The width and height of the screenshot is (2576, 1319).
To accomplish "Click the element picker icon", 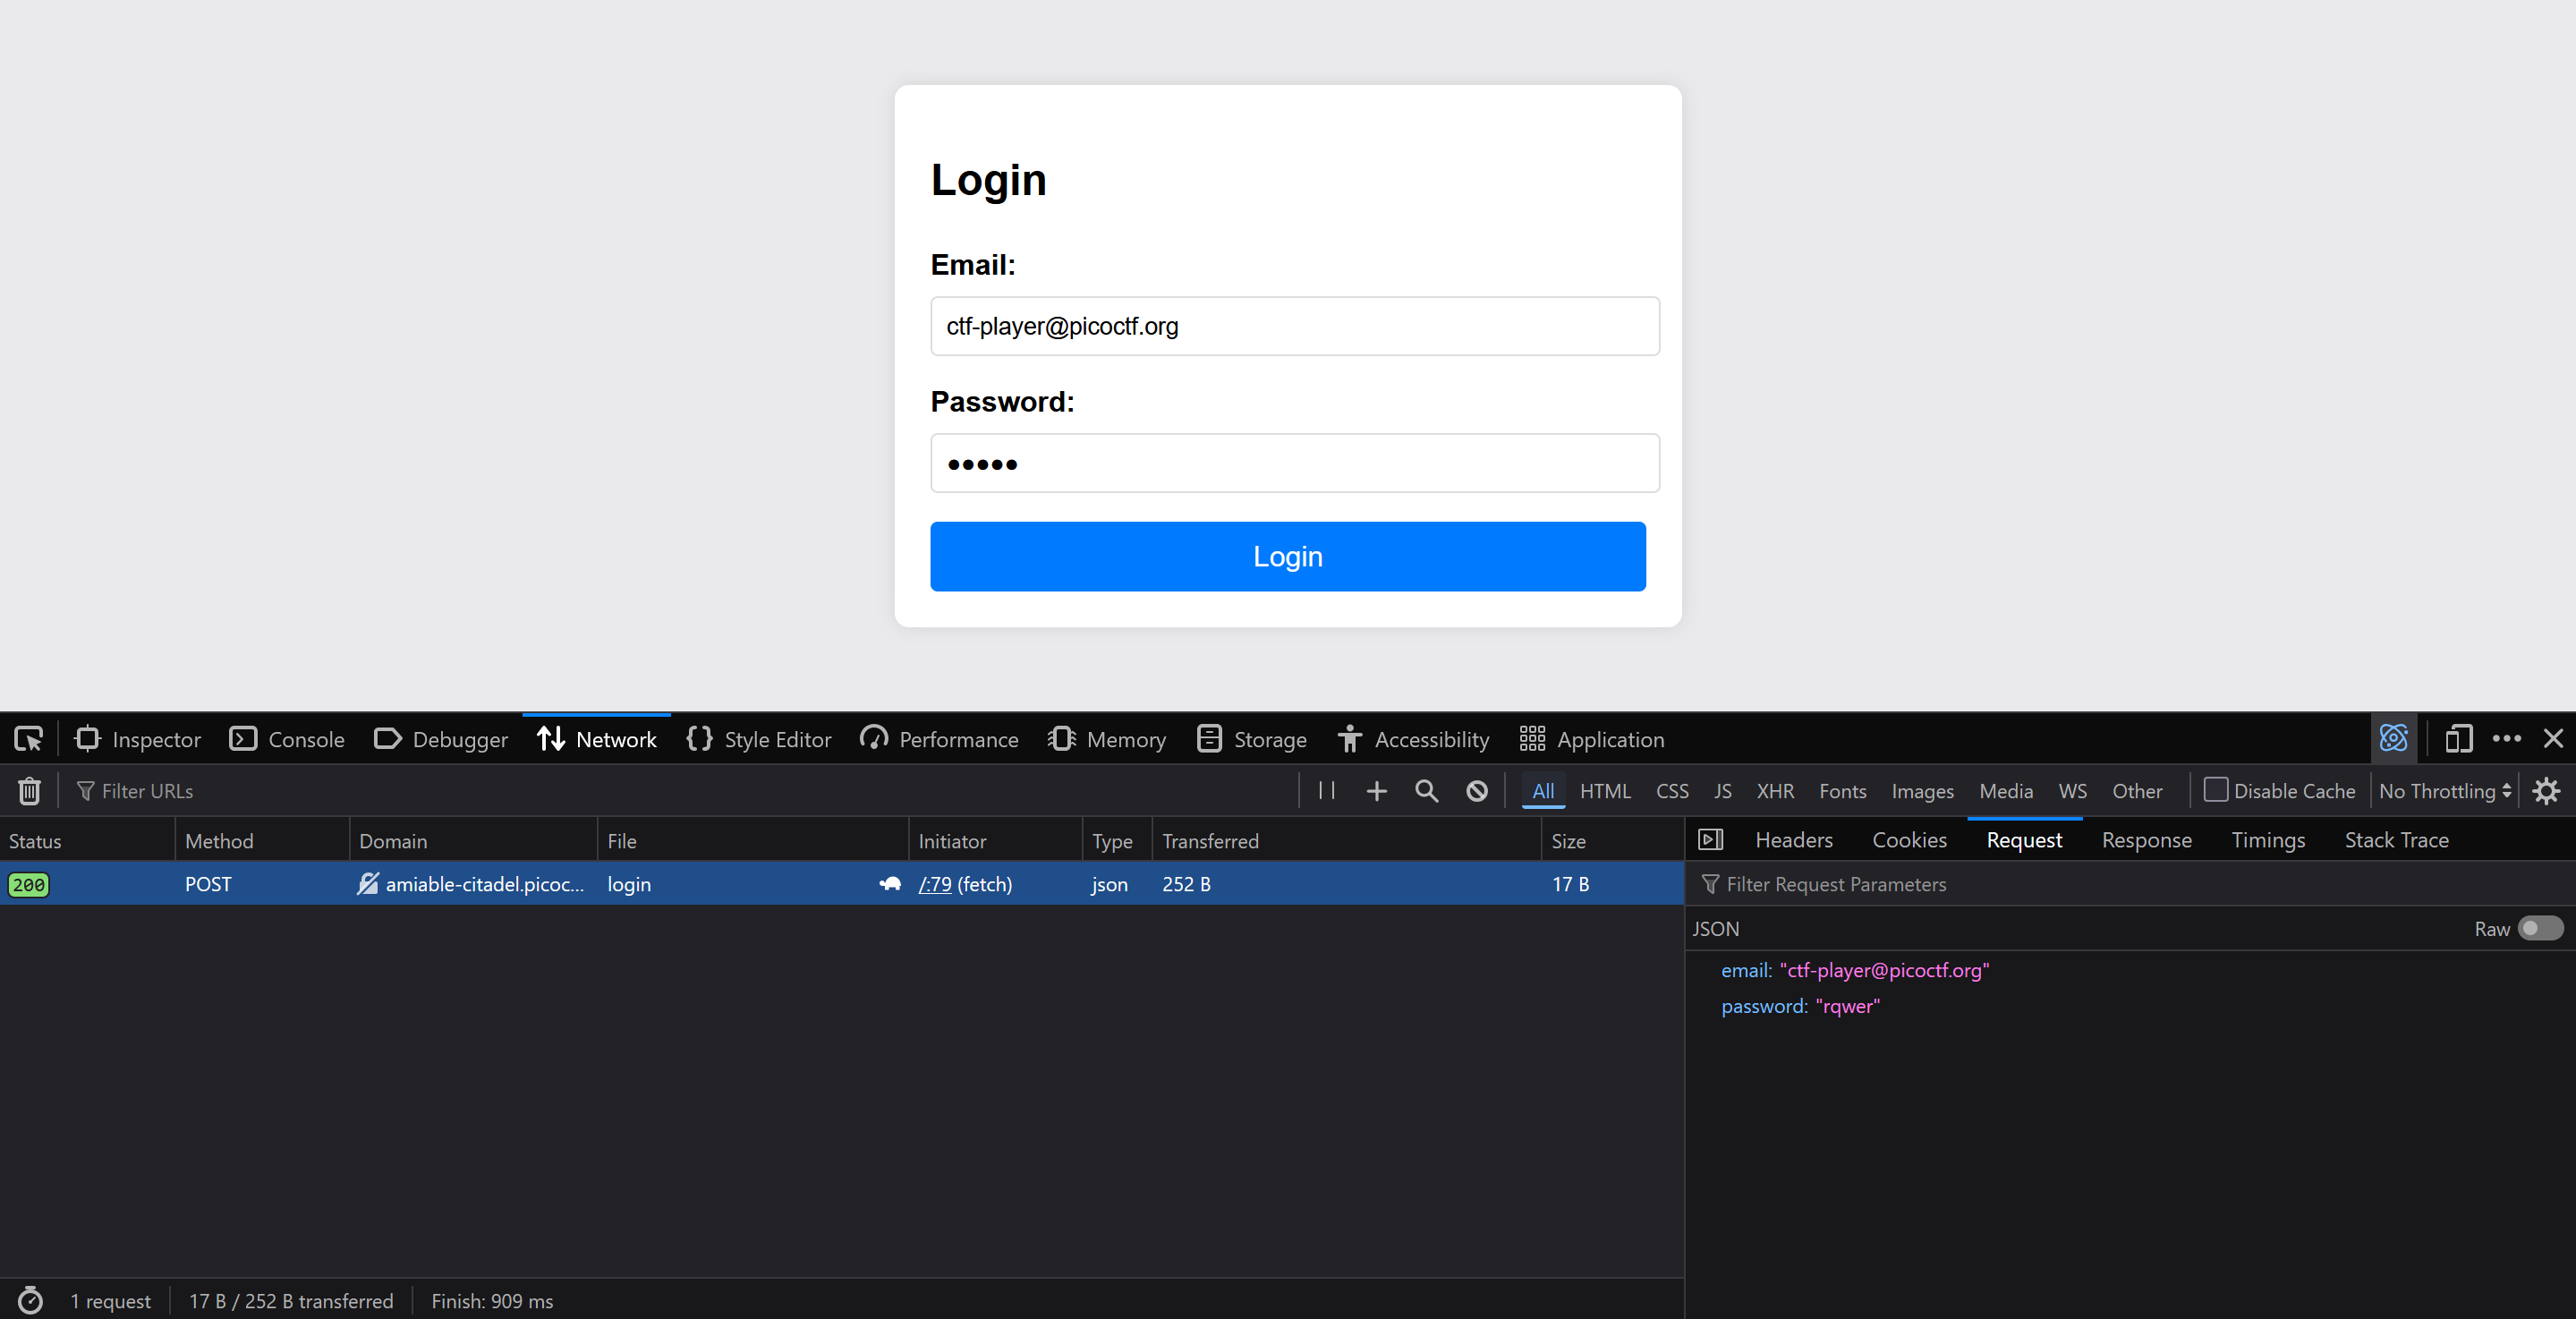I will point(28,739).
